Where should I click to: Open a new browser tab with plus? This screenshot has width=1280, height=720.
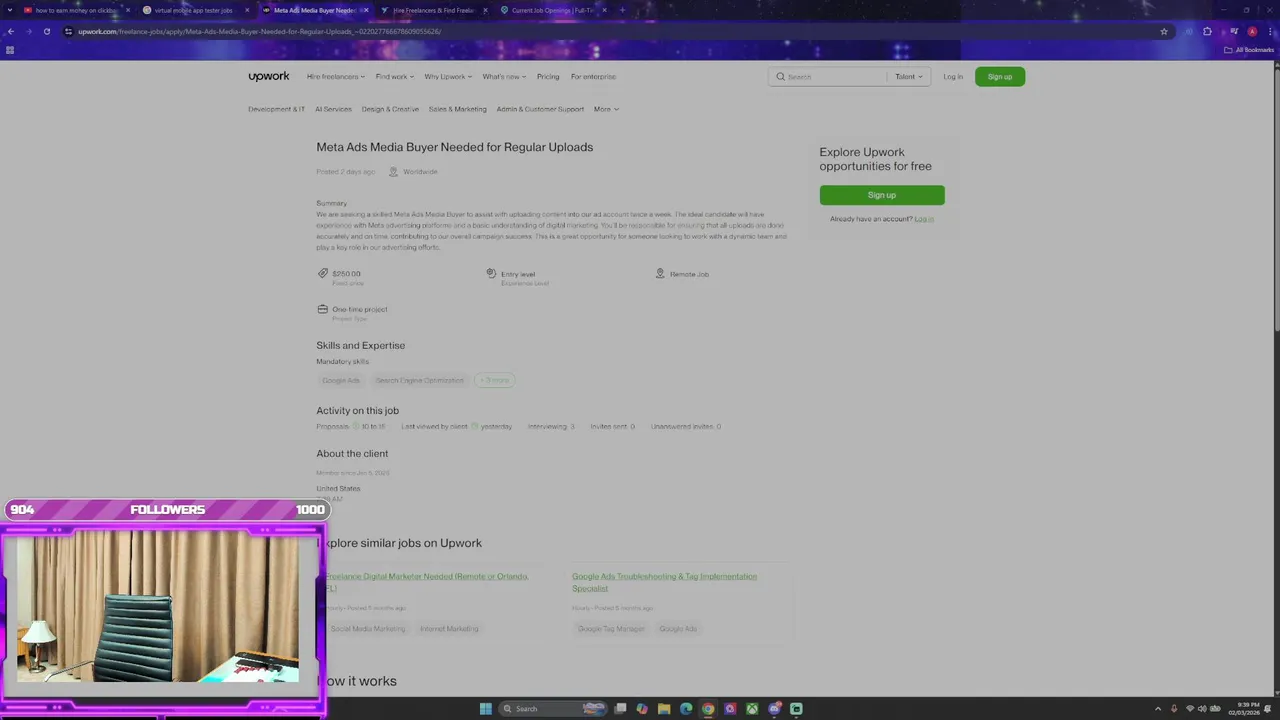pos(622,10)
